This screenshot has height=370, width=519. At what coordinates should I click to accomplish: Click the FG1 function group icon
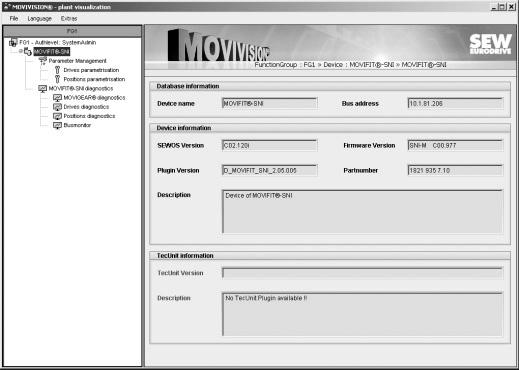click(13, 42)
